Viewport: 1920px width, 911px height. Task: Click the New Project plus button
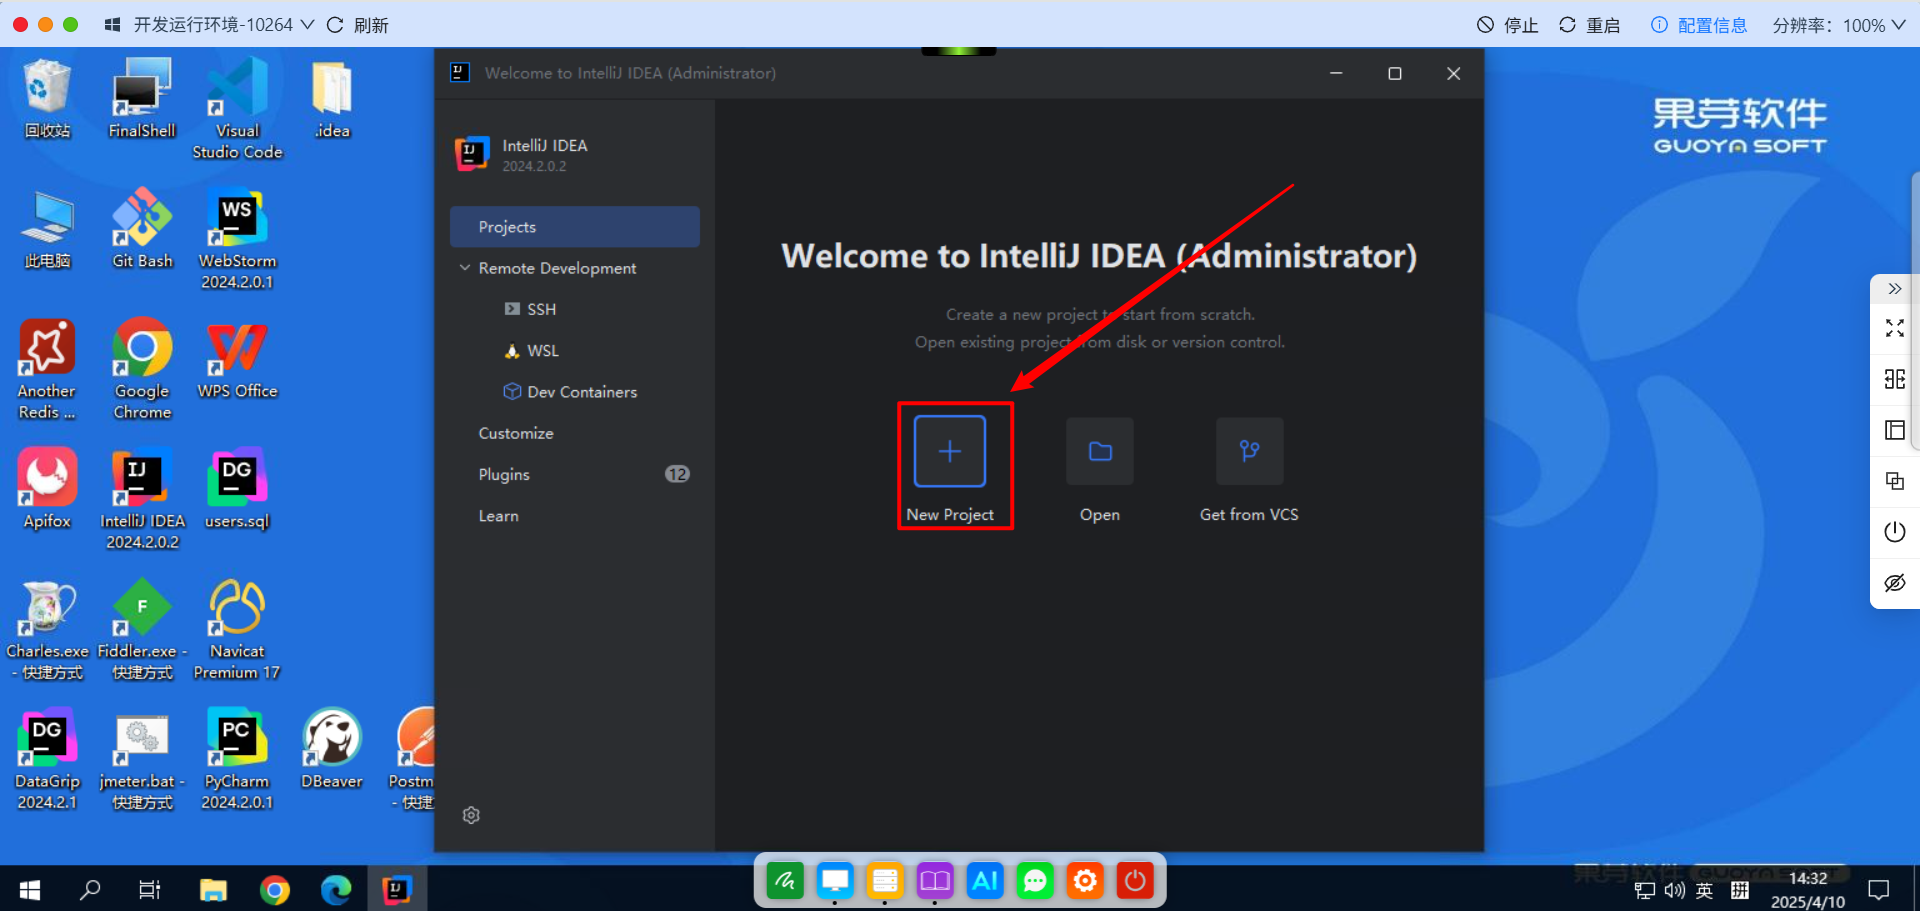coord(949,451)
